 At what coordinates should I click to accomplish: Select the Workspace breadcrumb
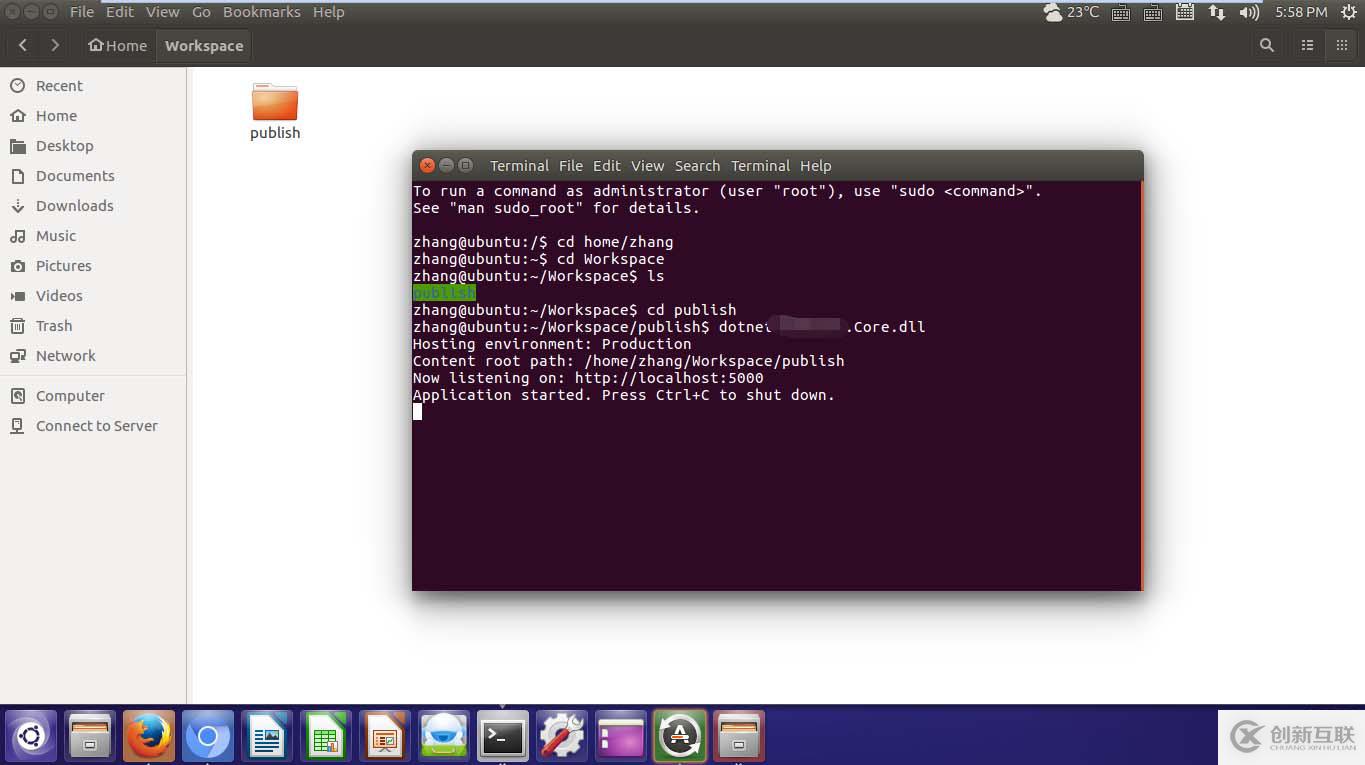[204, 45]
